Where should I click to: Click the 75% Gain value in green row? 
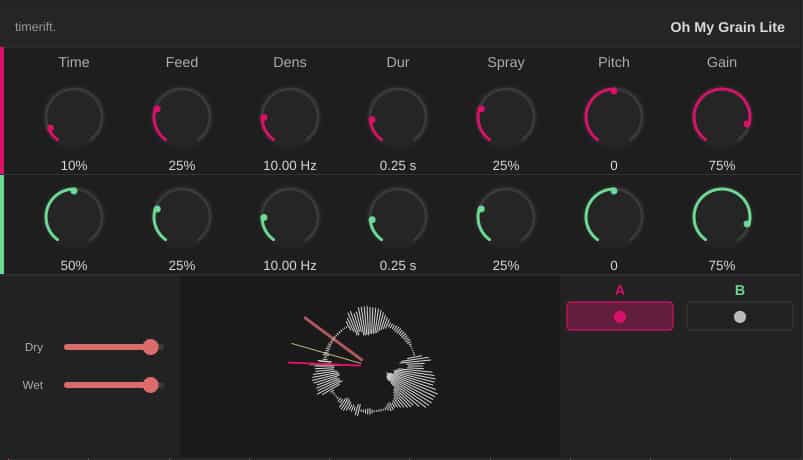(x=722, y=265)
